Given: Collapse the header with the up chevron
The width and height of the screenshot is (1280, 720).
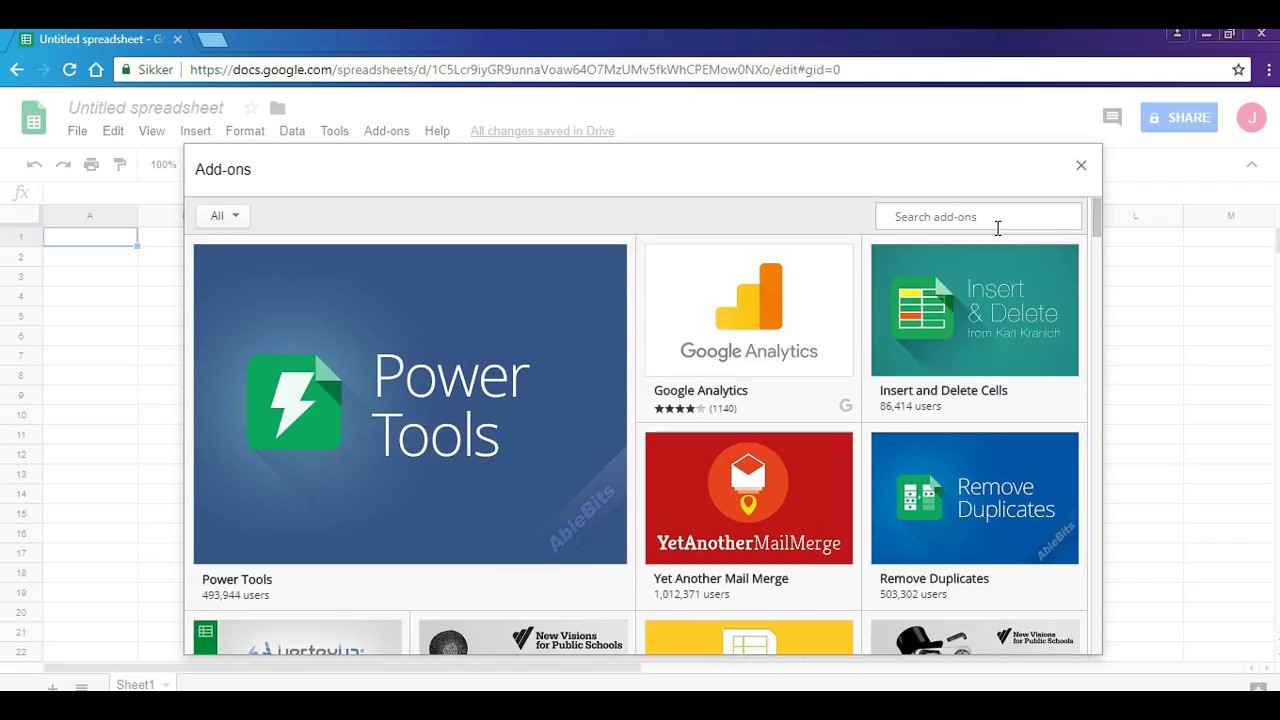Looking at the screenshot, I should [x=1251, y=164].
